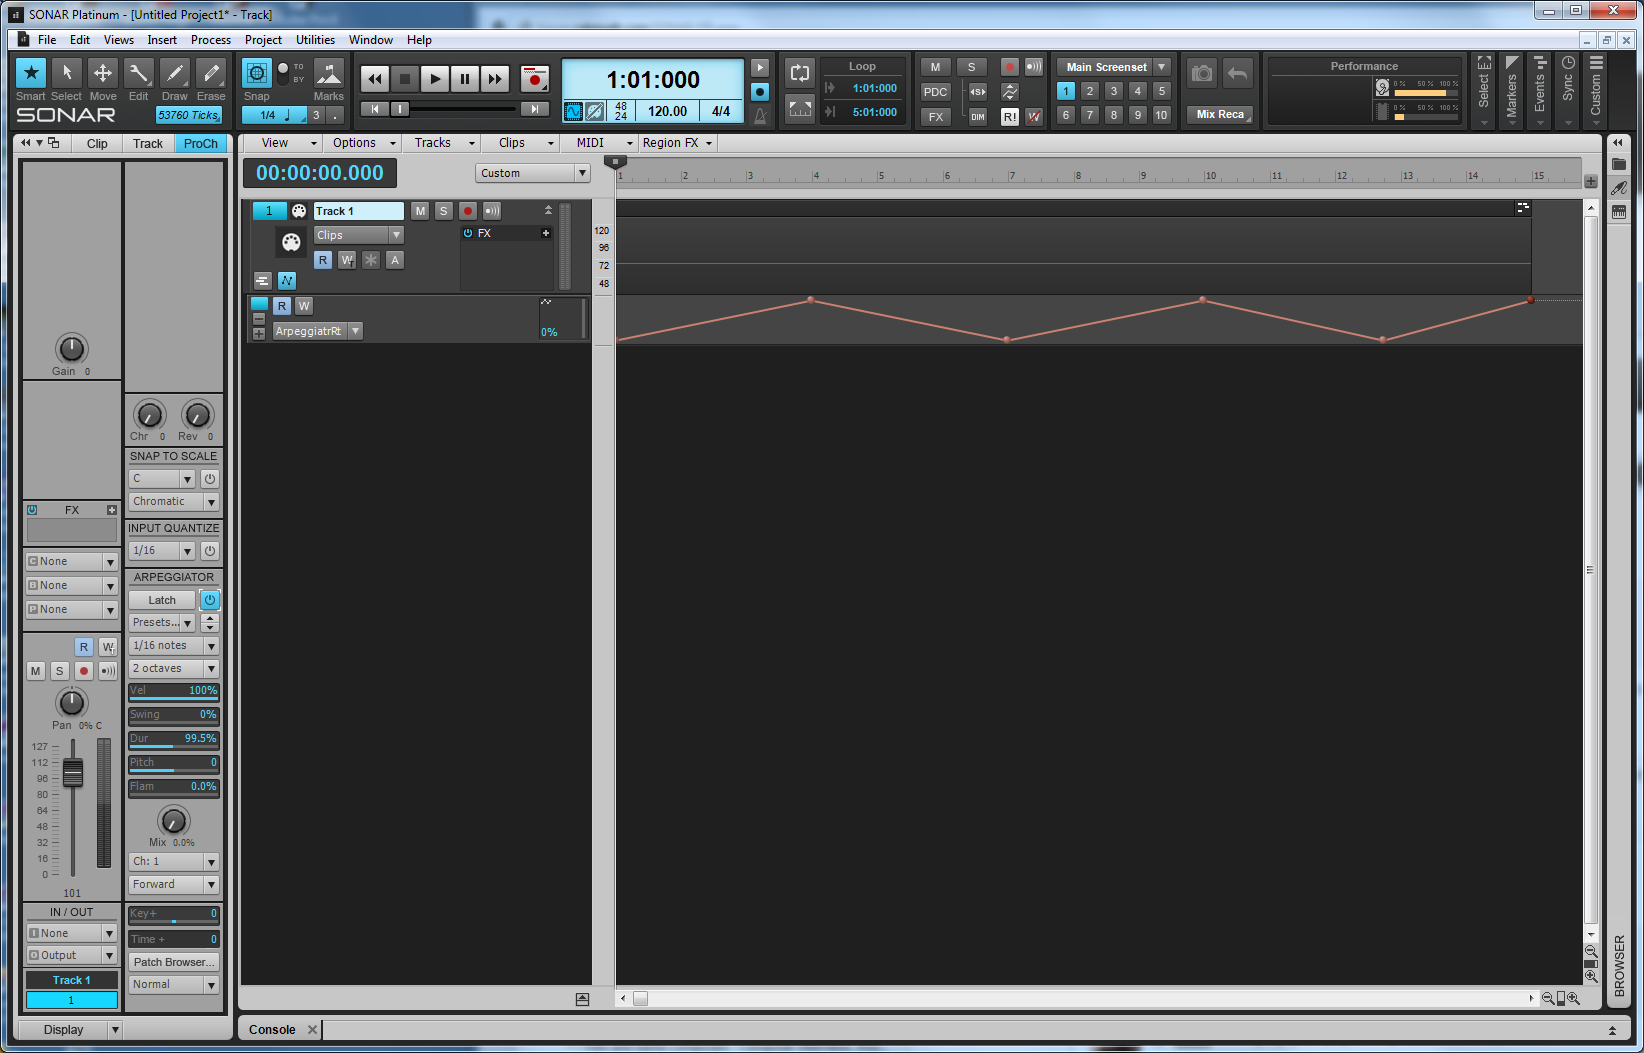Open the Main Screenset dropdown

pos(1162,67)
